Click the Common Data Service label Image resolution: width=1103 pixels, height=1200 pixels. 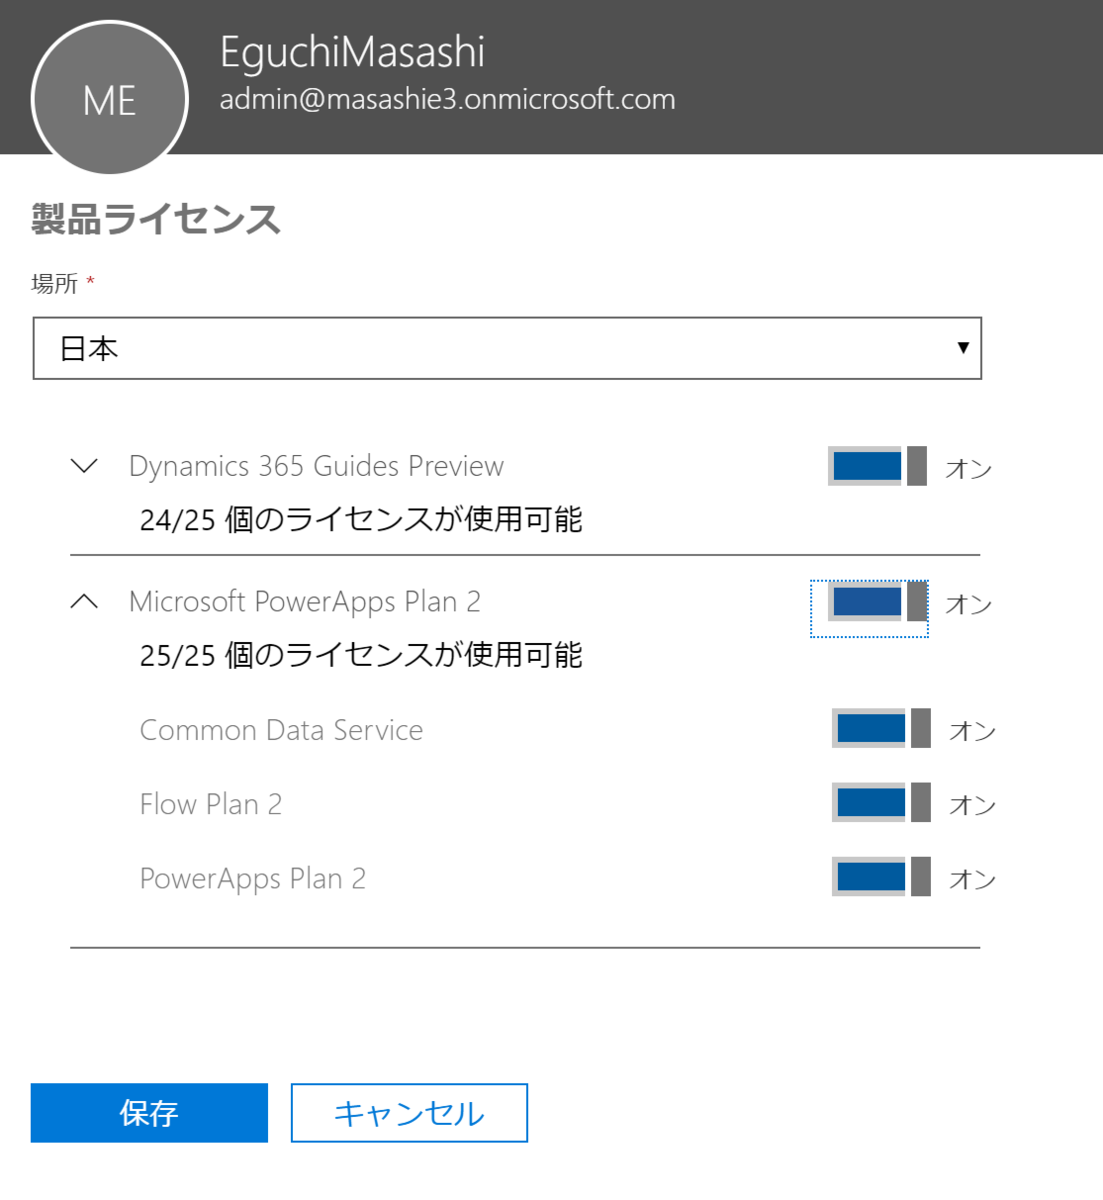281,729
